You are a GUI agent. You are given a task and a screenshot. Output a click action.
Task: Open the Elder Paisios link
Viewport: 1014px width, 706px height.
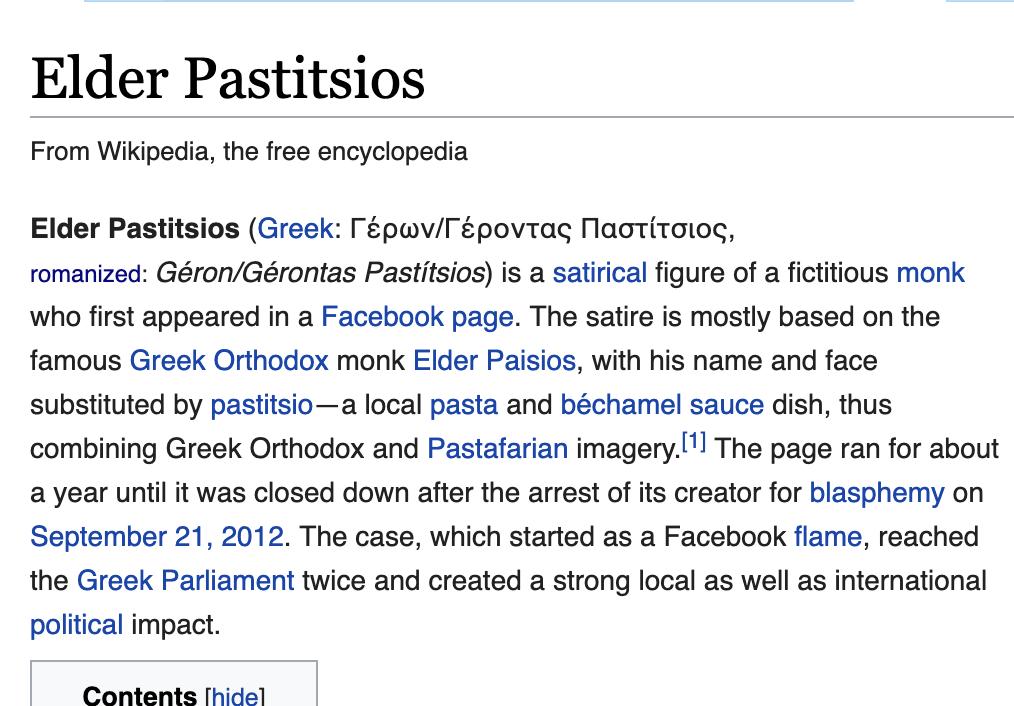coord(494,361)
